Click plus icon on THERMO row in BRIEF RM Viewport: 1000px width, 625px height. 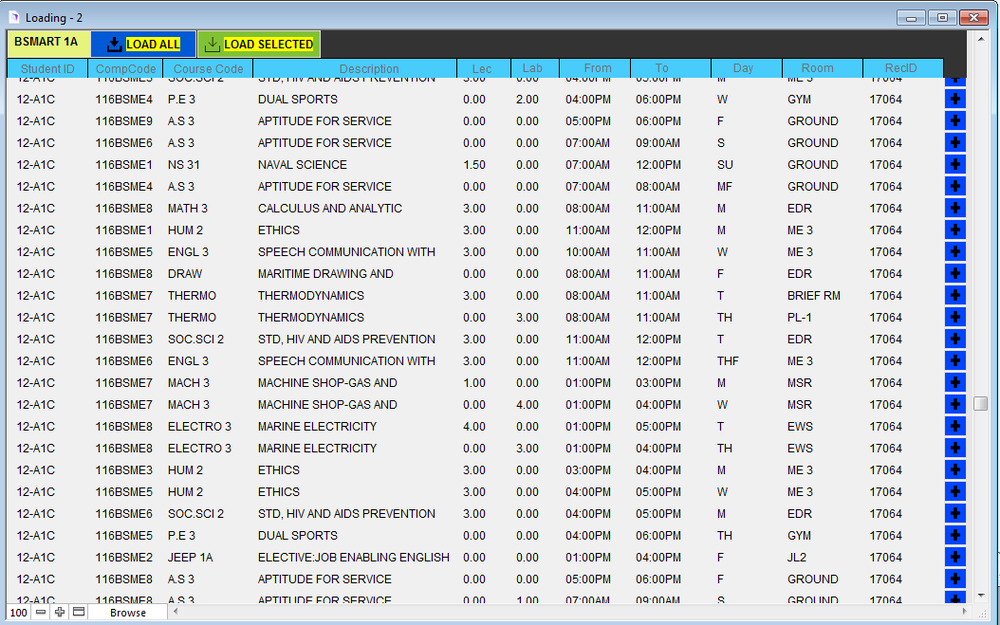(x=955, y=296)
